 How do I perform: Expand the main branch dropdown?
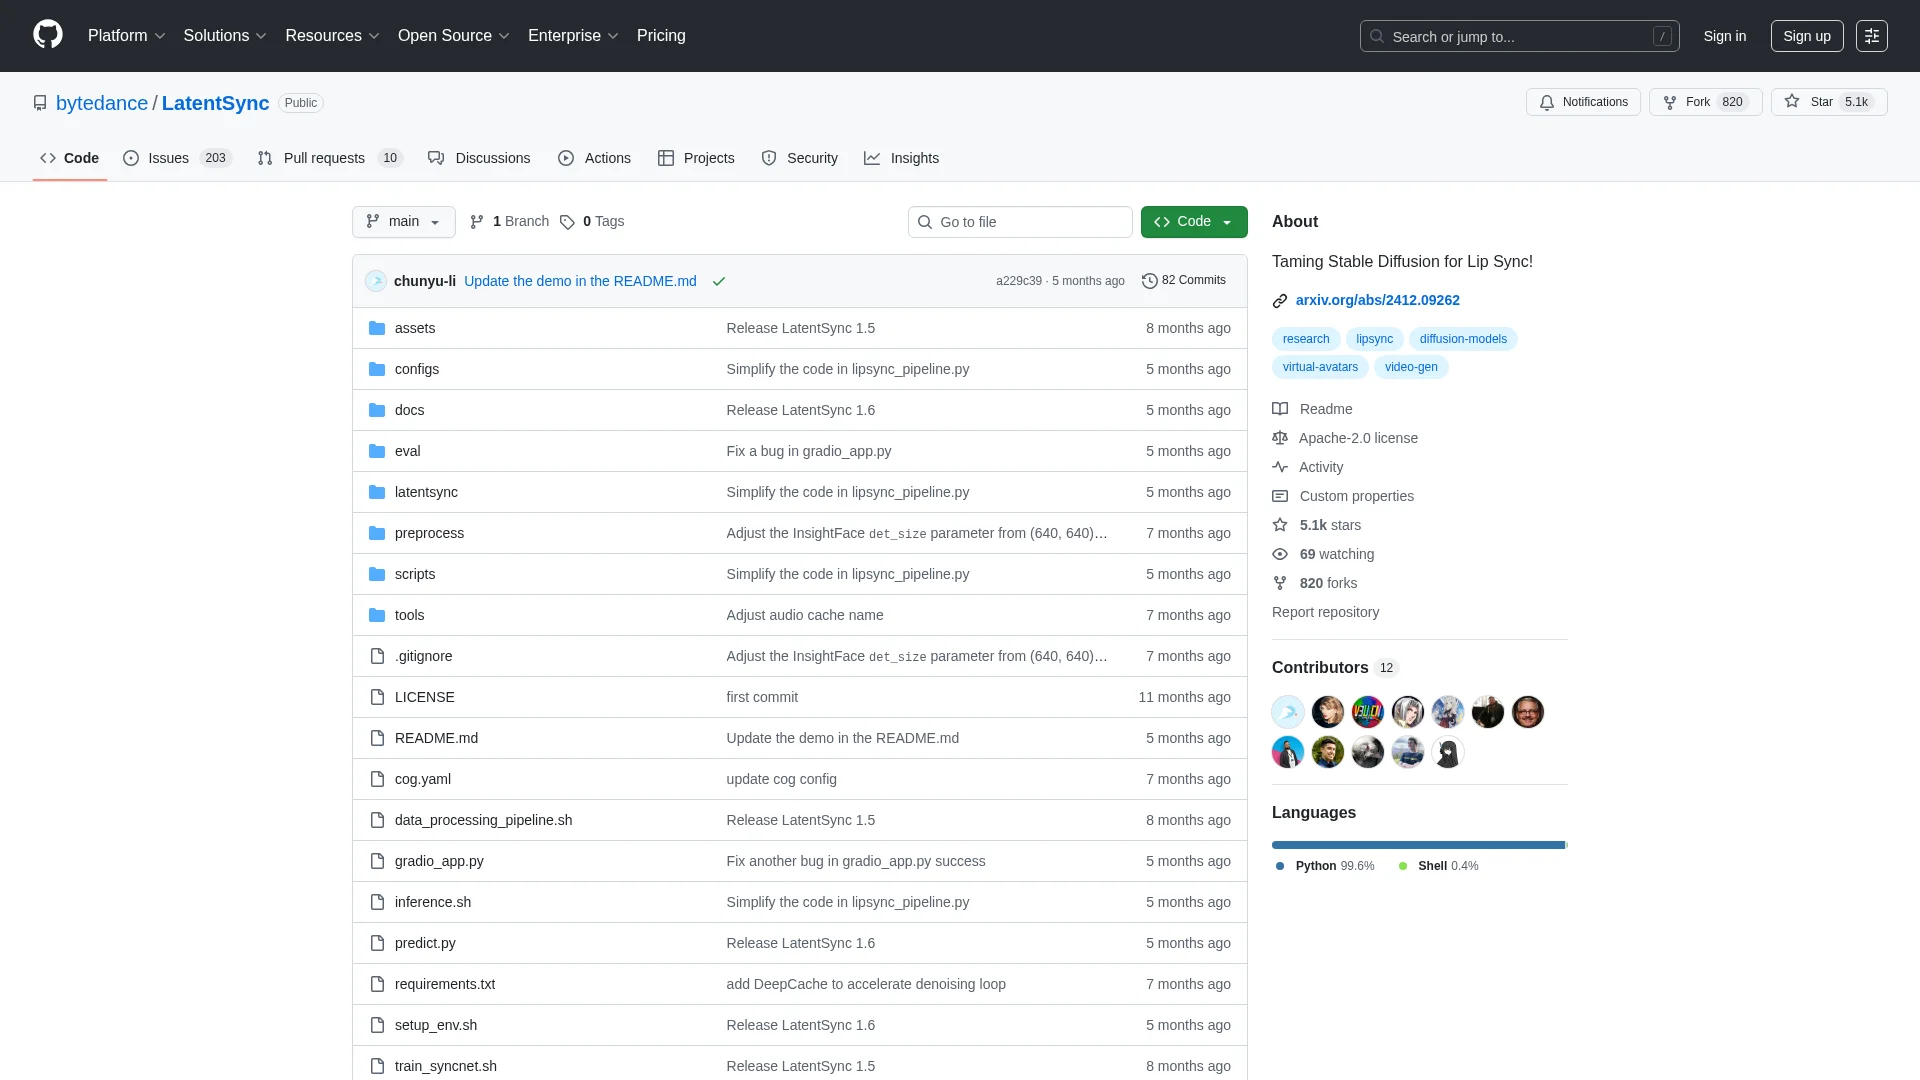403,221
